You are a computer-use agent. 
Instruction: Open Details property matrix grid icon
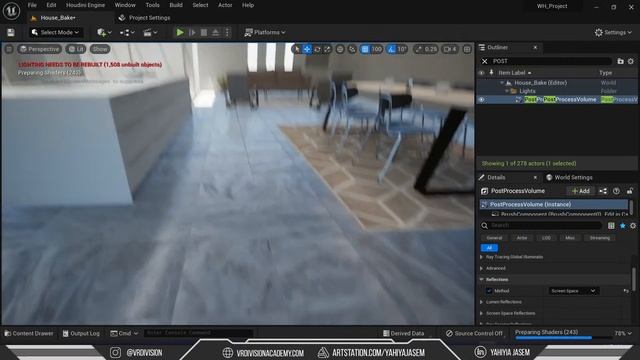tap(611, 225)
